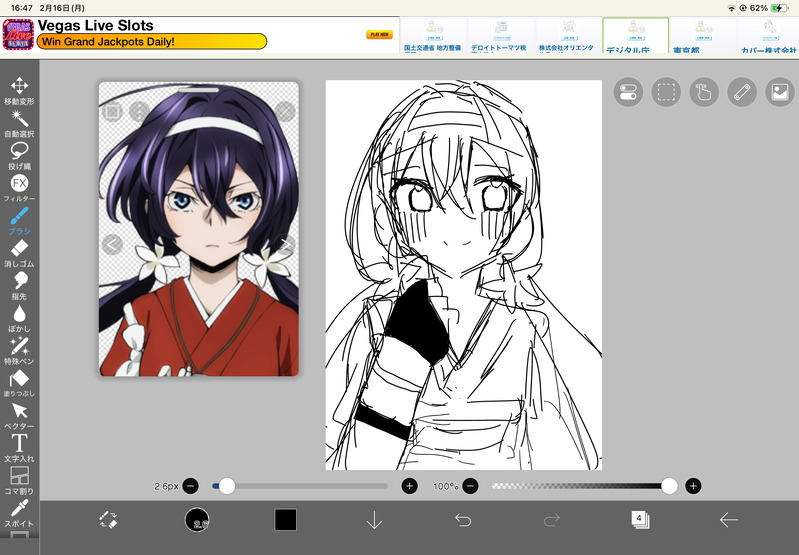
Task: Decrease brush size with minus button
Action: pos(191,486)
